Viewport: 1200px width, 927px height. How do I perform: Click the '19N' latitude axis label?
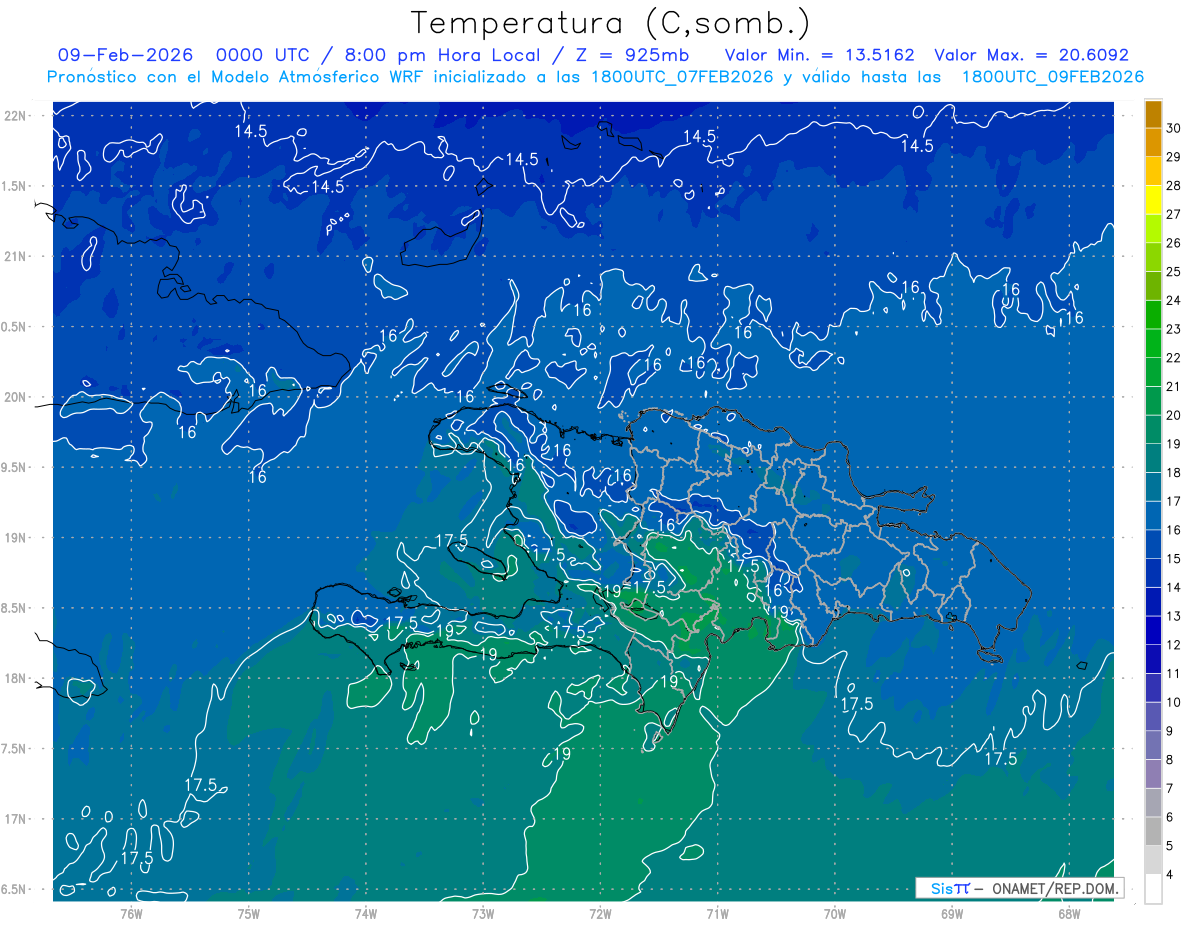(x=16, y=538)
